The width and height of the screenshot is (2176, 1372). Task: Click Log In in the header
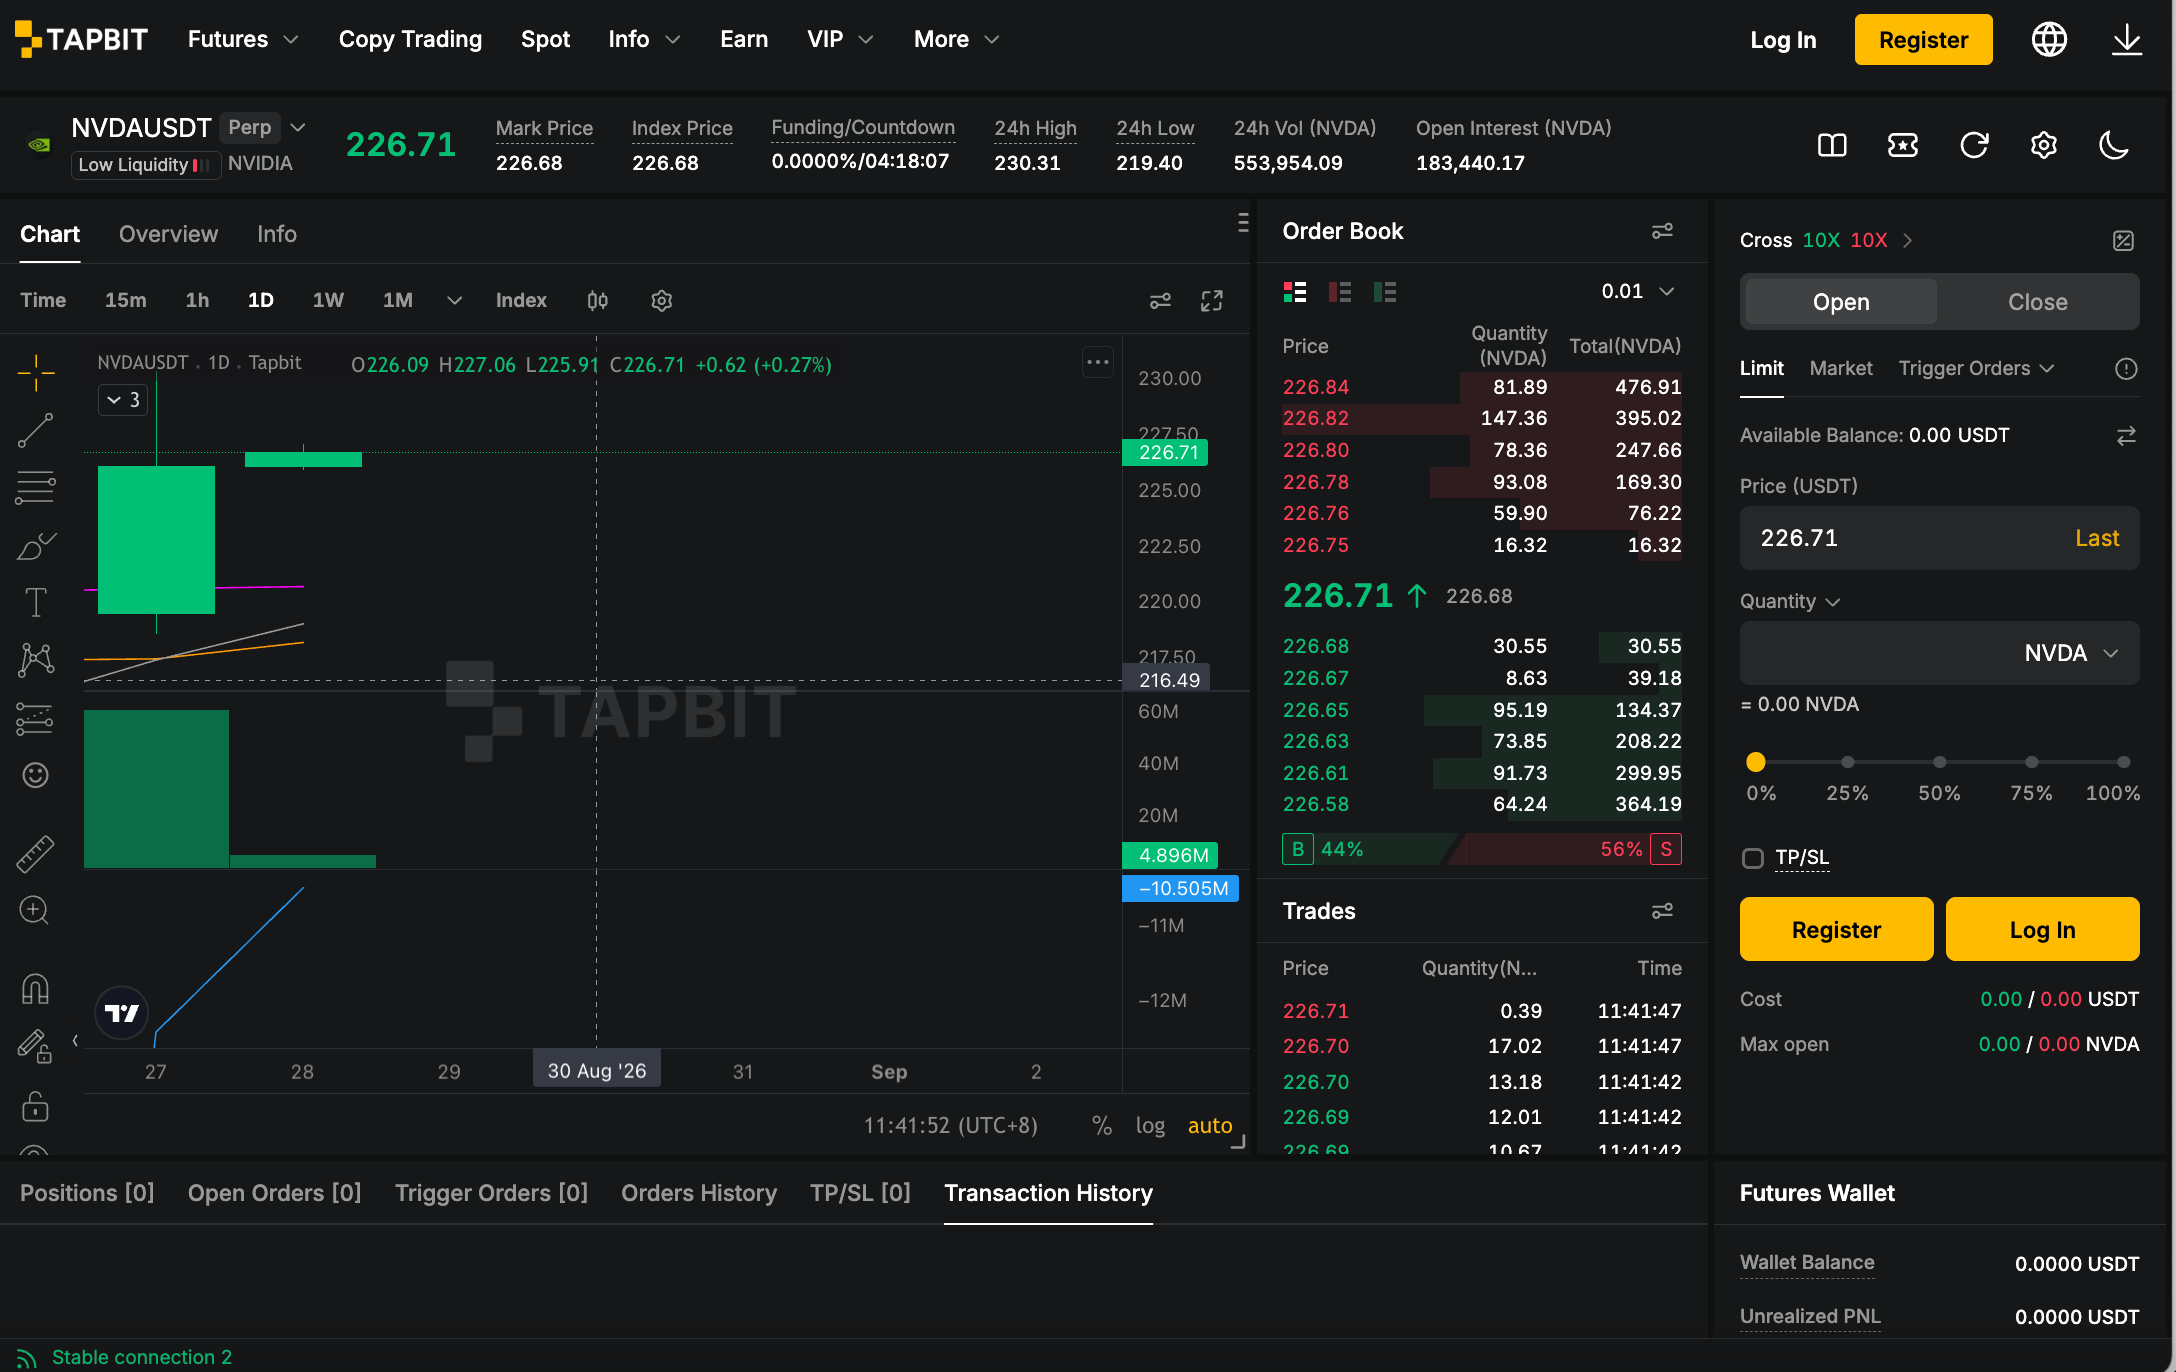pos(1783,40)
